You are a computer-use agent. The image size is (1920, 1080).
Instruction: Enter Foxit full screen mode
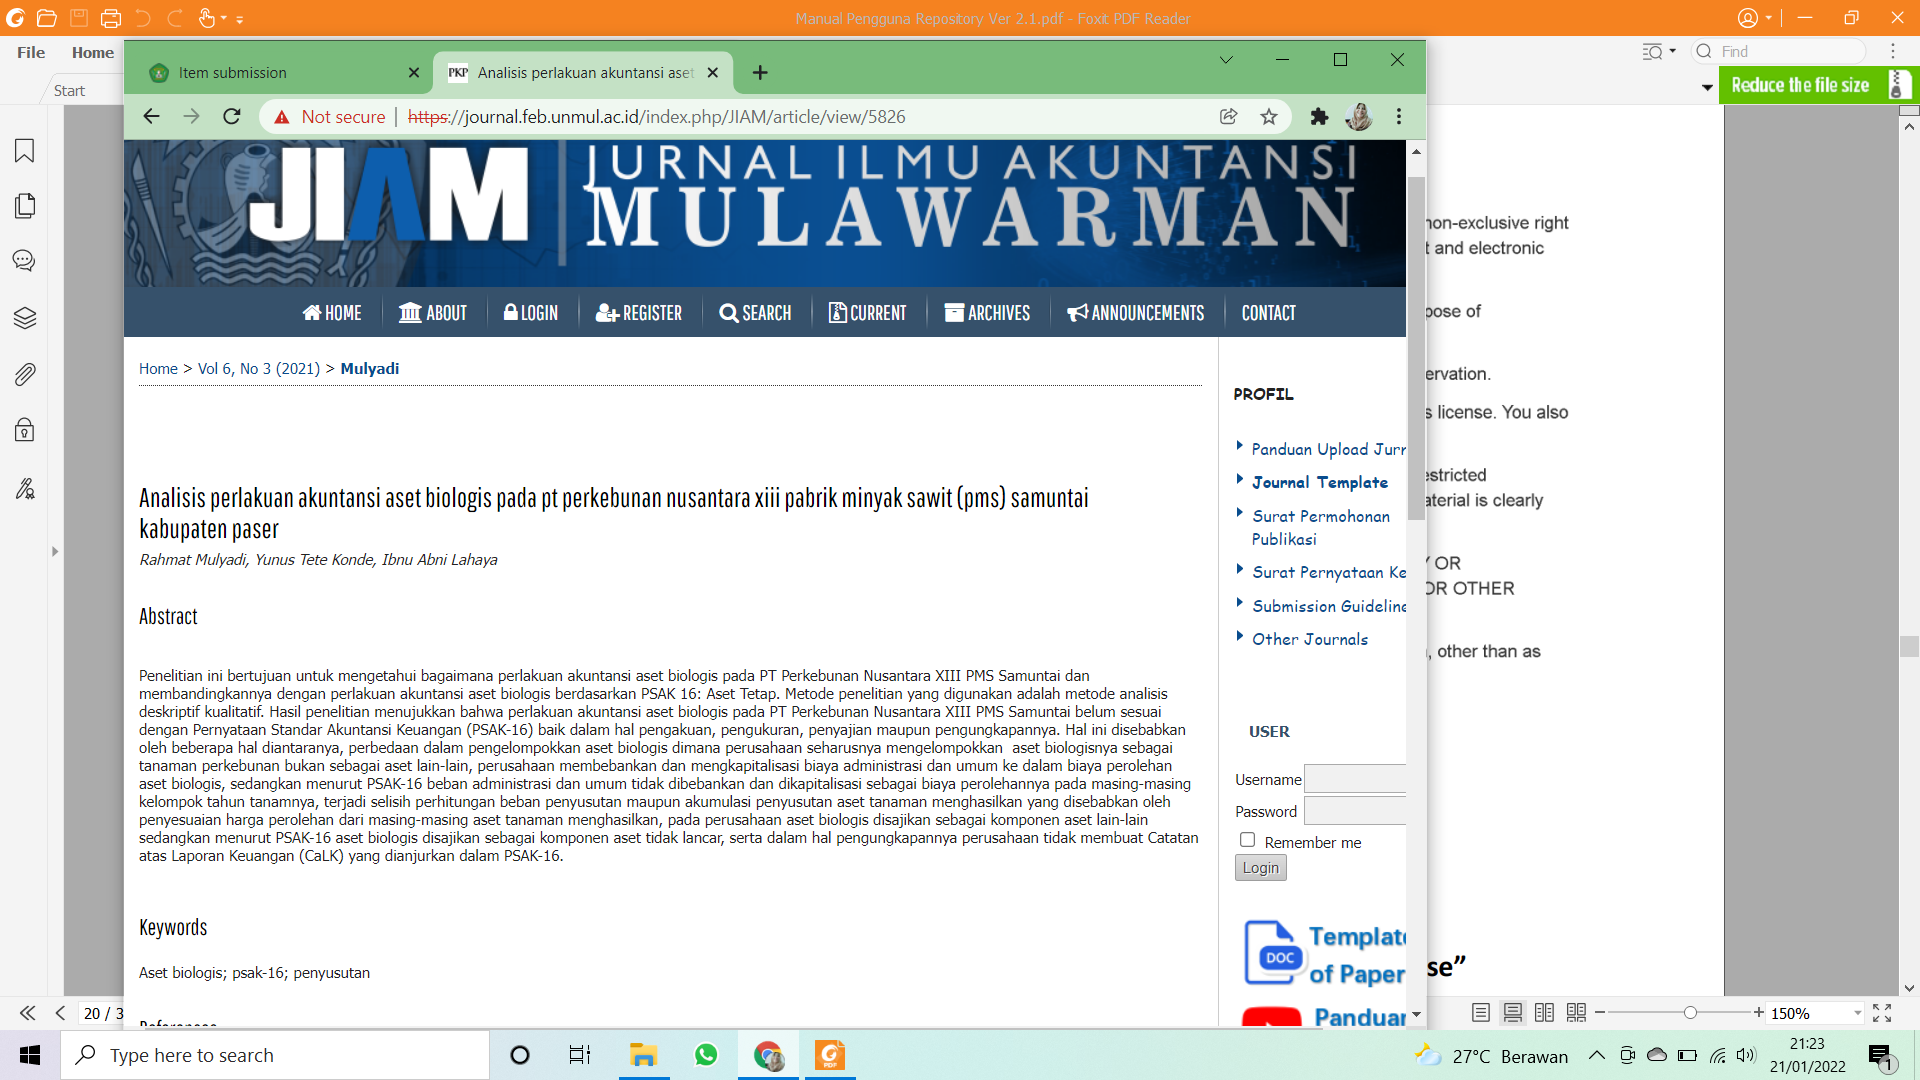[1882, 1013]
